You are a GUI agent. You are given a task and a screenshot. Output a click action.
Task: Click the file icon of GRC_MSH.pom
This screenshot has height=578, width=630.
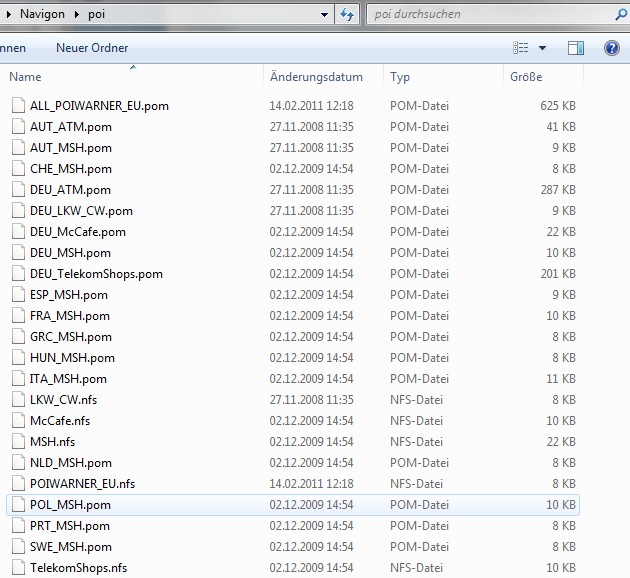coord(18,337)
